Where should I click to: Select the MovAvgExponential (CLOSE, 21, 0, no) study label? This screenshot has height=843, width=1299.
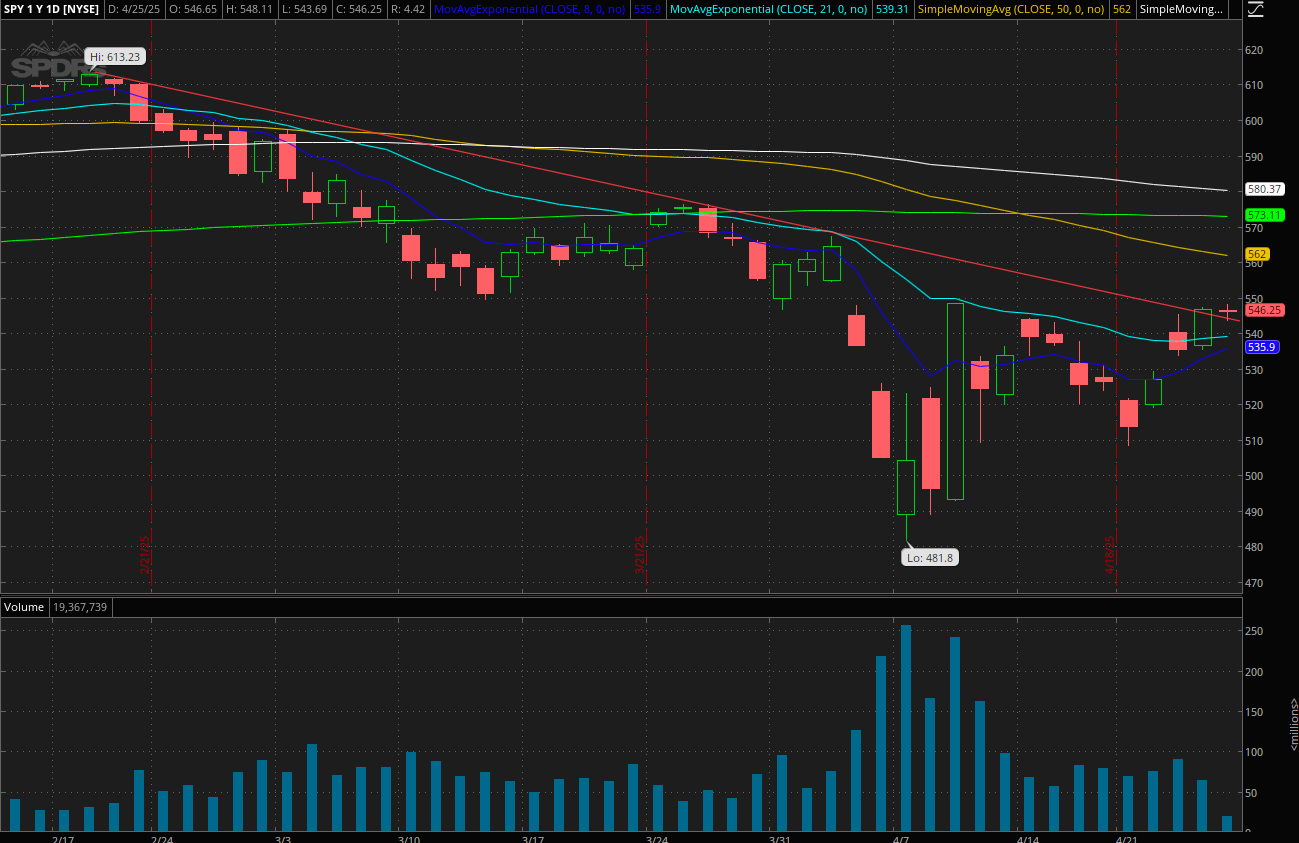(769, 9)
